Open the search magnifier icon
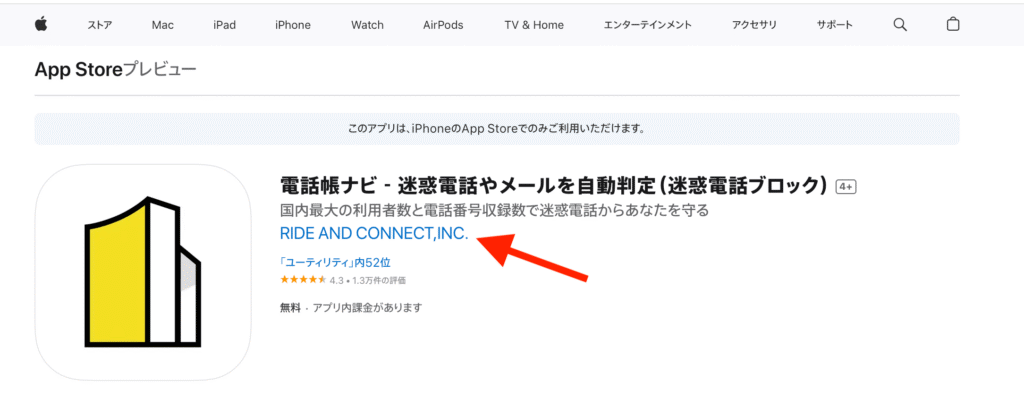This screenshot has height=407, width=1024. tap(900, 25)
